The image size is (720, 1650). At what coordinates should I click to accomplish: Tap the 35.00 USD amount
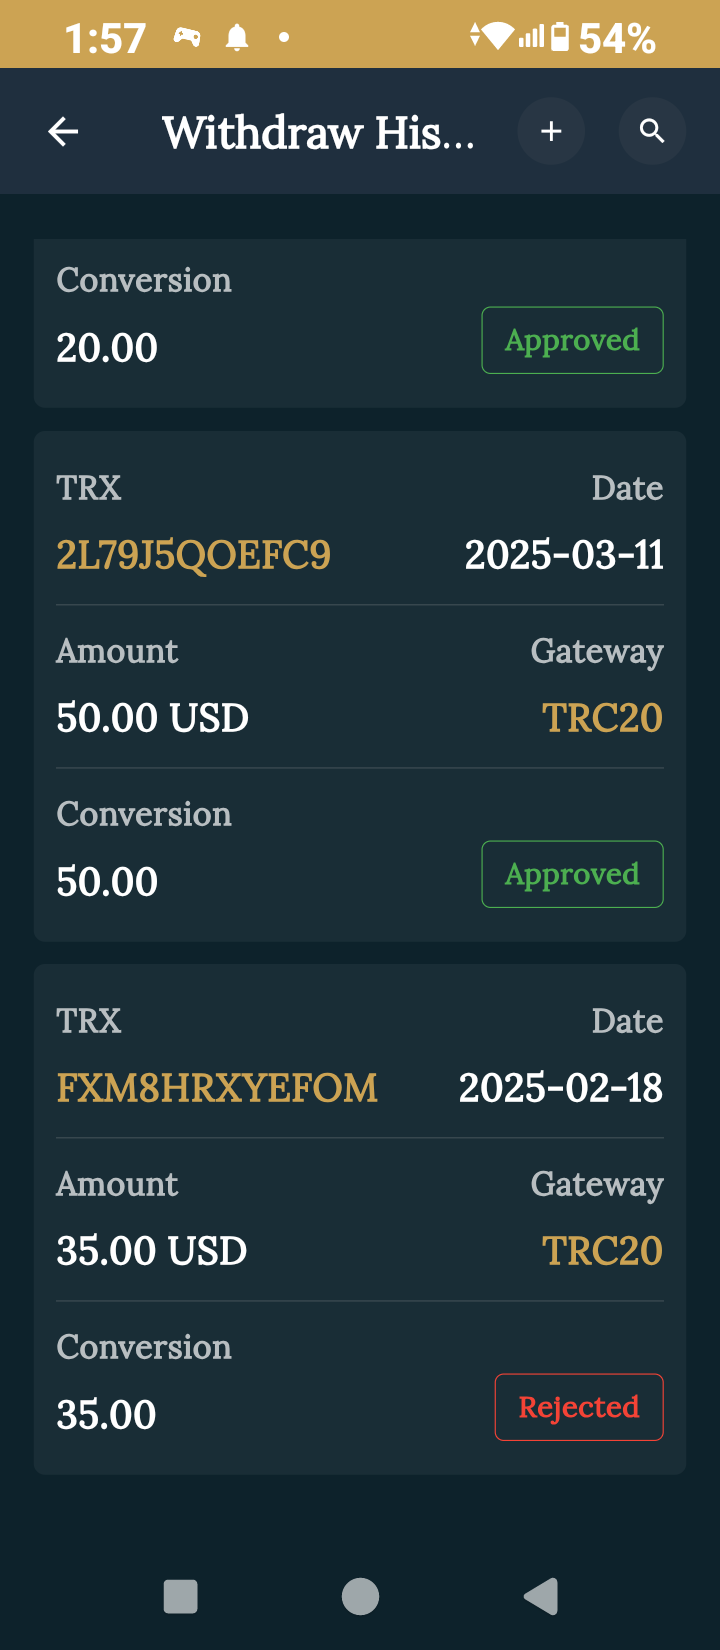(152, 1251)
